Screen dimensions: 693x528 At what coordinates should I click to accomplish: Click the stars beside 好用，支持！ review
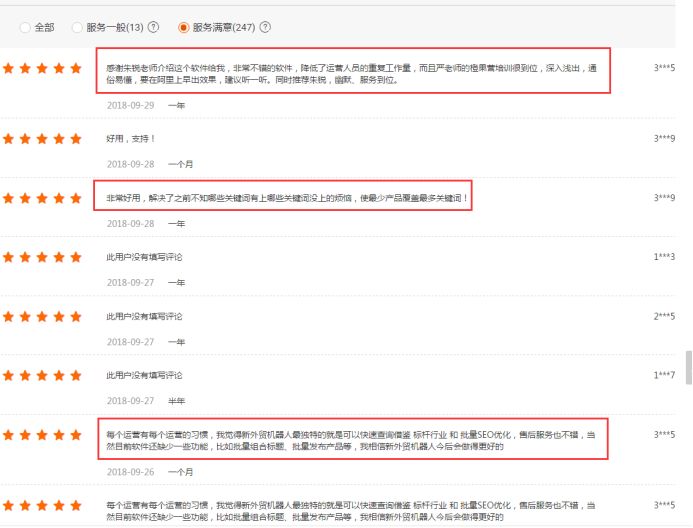tap(42, 139)
